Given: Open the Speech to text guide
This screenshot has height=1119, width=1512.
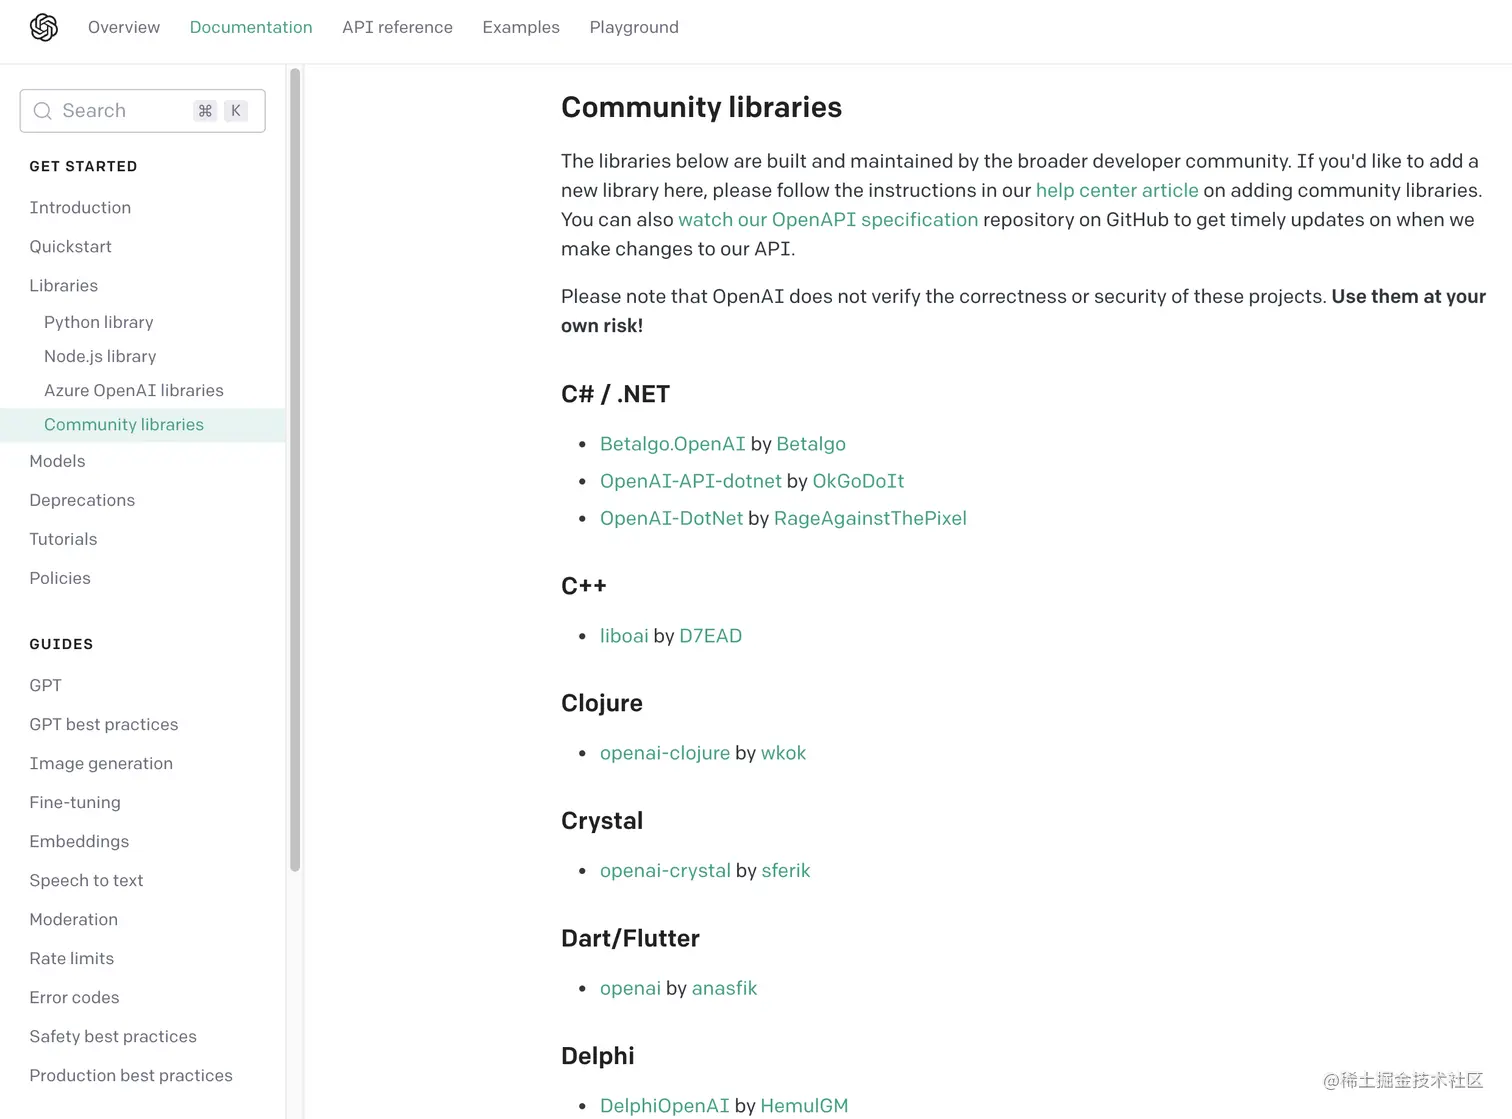Looking at the screenshot, I should click(86, 880).
